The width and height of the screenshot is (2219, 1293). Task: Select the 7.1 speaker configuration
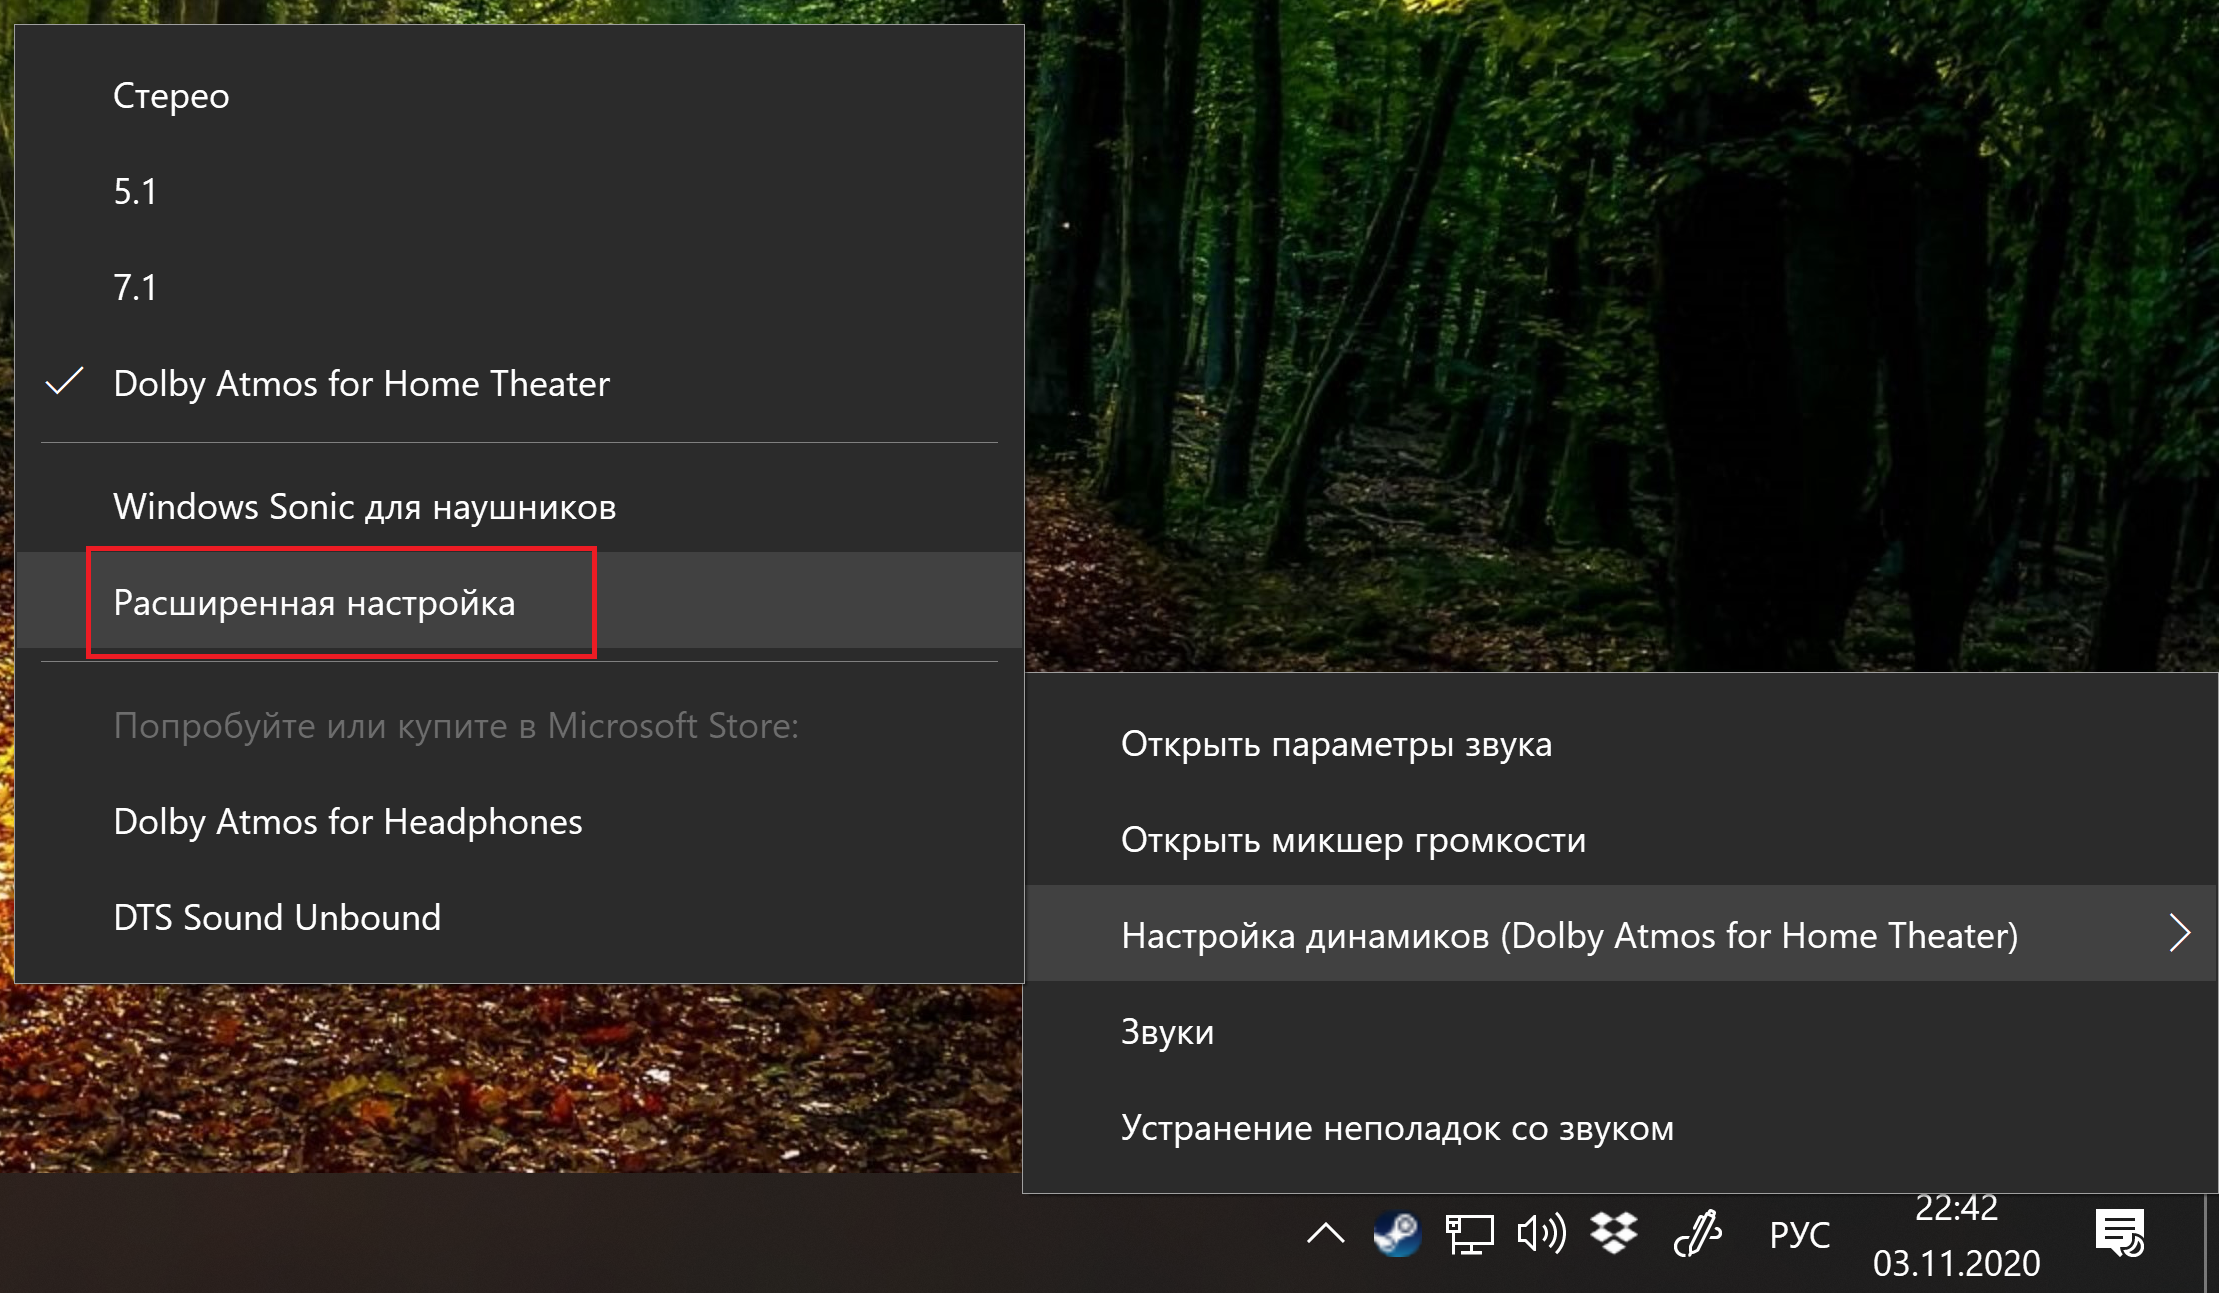(136, 288)
